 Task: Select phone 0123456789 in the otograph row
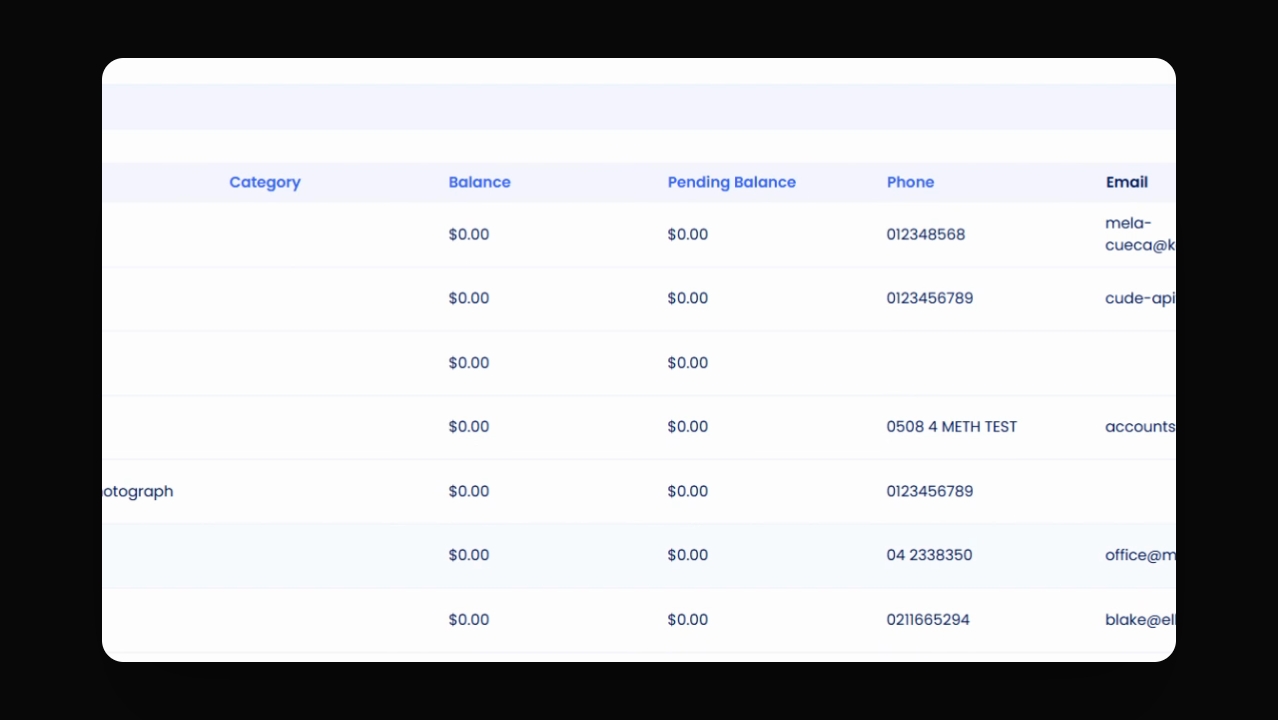click(x=929, y=491)
